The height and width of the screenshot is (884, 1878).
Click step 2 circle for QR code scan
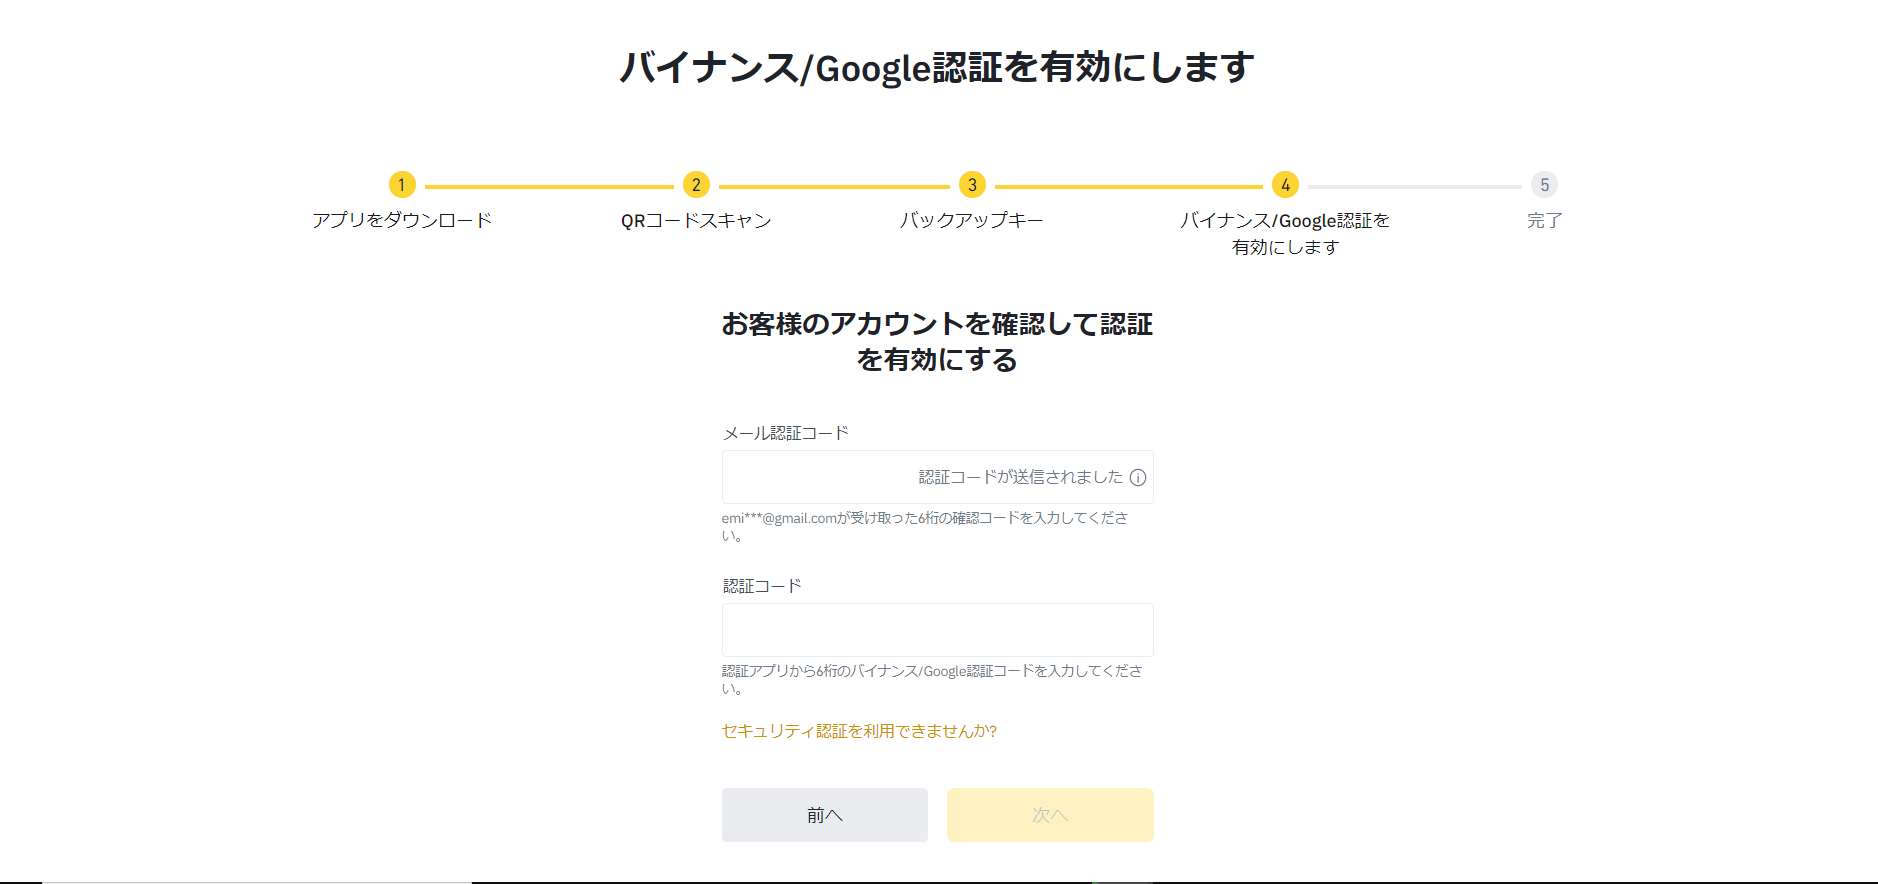coord(696,185)
